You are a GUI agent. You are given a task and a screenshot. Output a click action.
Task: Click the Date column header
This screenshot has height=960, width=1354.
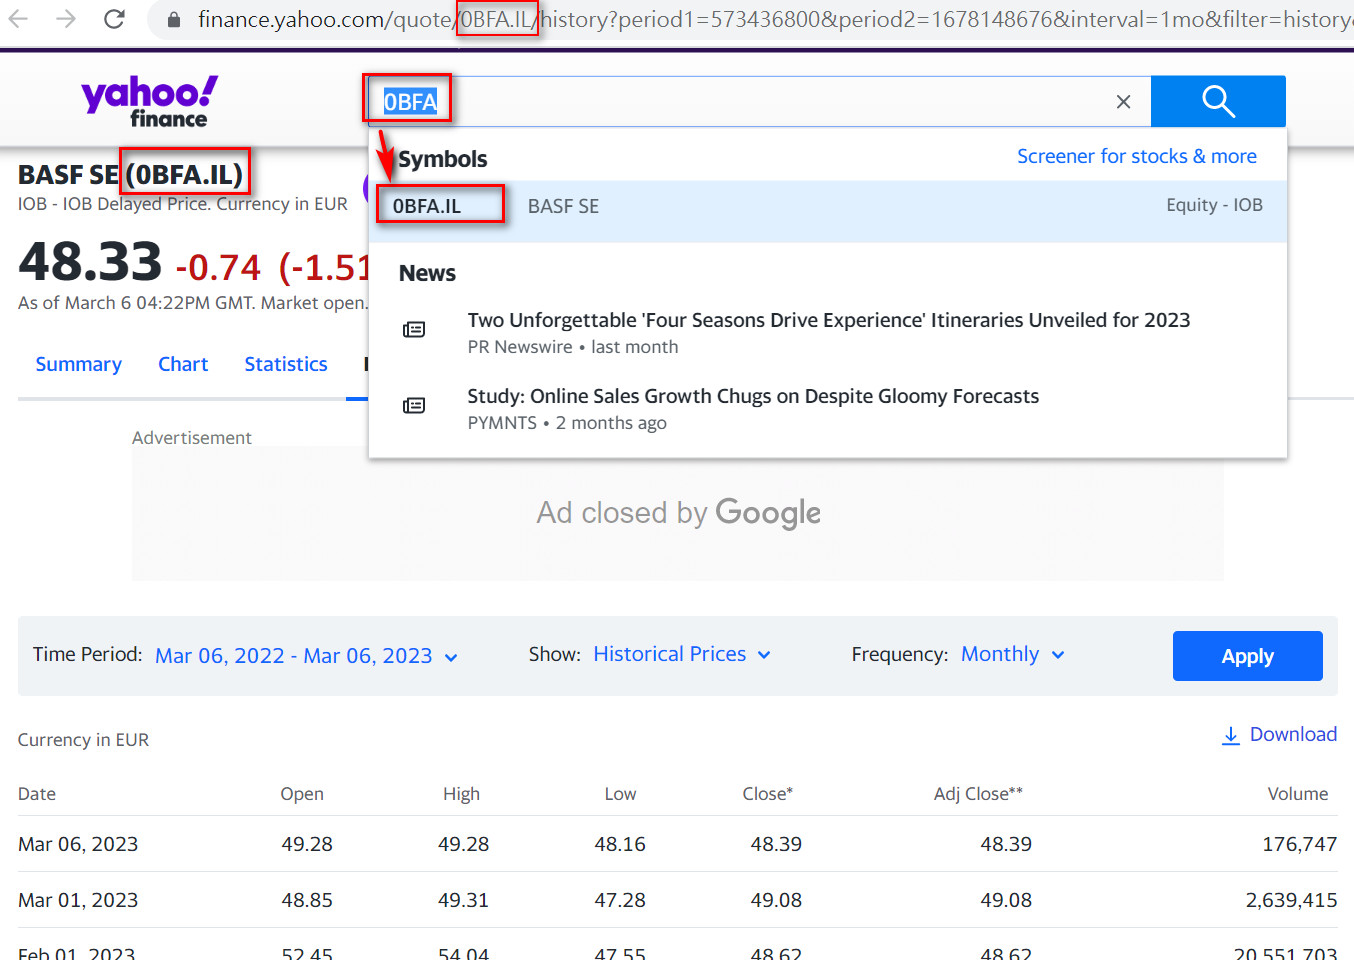click(37, 794)
